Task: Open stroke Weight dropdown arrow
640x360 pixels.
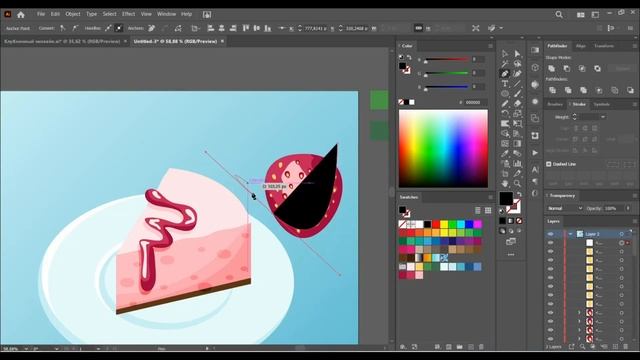Action: [603, 117]
